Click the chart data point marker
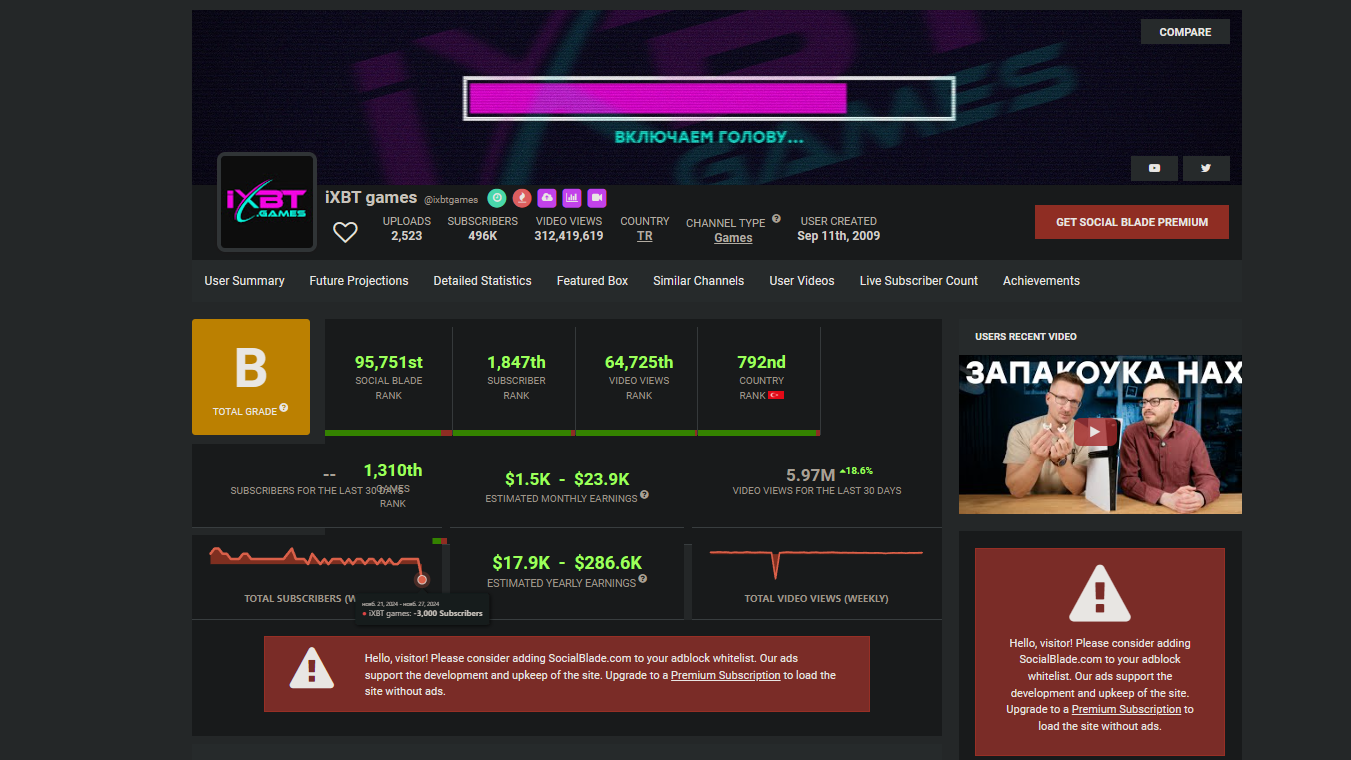Viewport: 1351px width, 760px height. pos(422,580)
